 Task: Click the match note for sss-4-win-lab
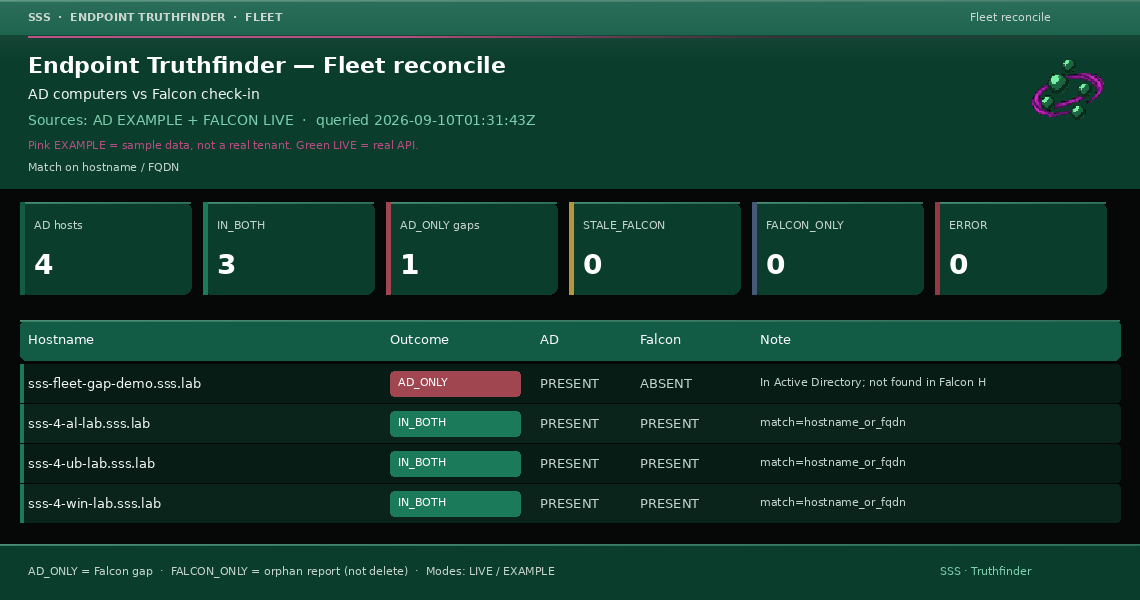pyautogui.click(x=832, y=502)
